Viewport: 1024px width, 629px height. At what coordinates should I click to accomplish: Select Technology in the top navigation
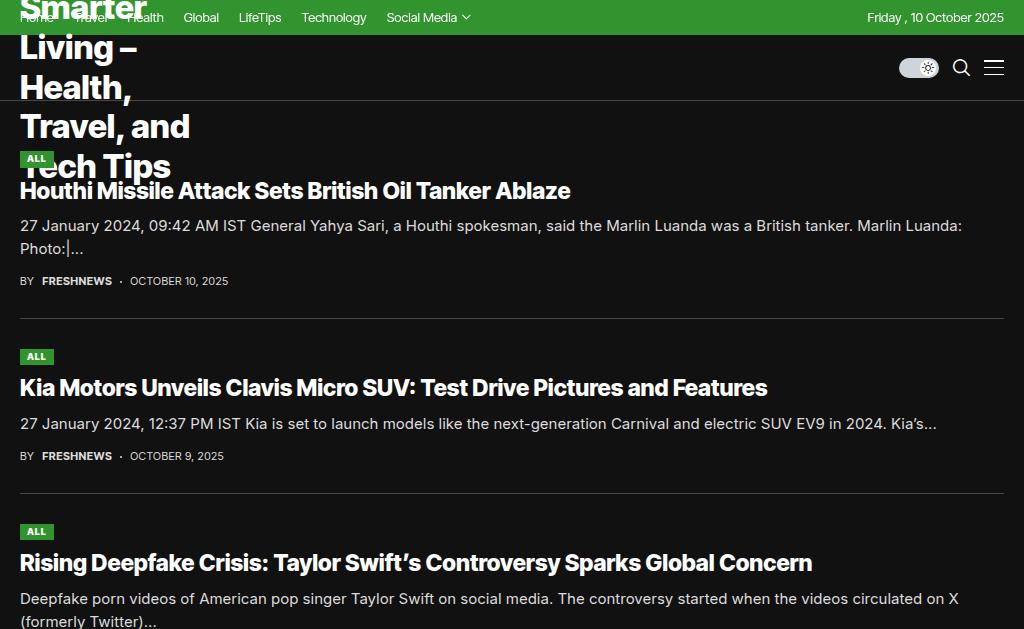point(334,18)
